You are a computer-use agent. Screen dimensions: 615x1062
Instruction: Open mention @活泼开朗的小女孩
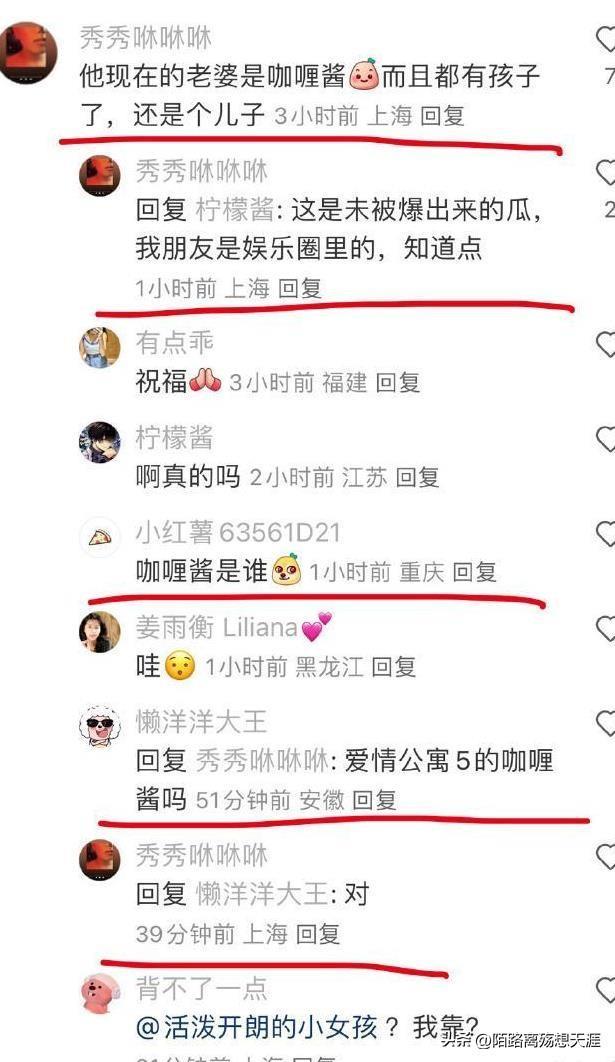(257, 1027)
